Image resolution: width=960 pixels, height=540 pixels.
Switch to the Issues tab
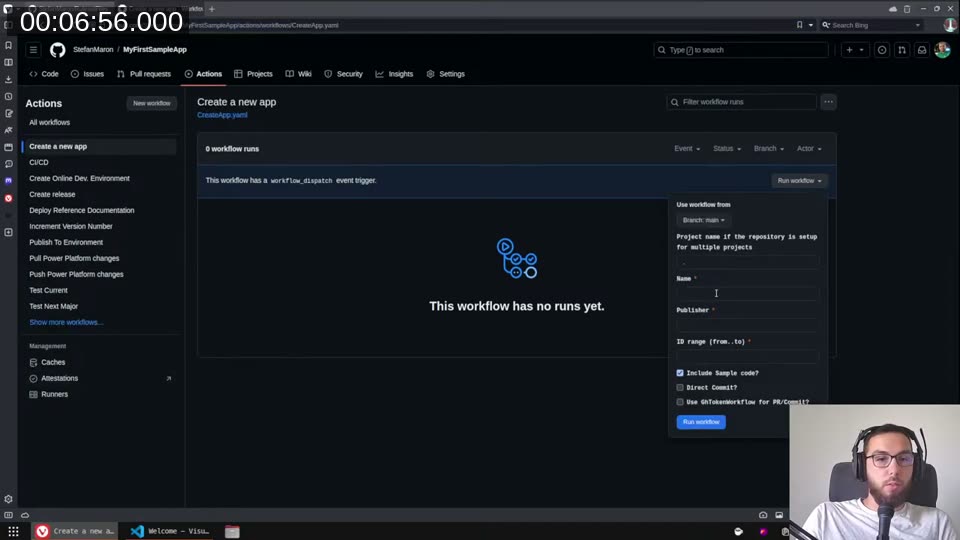pos(88,74)
